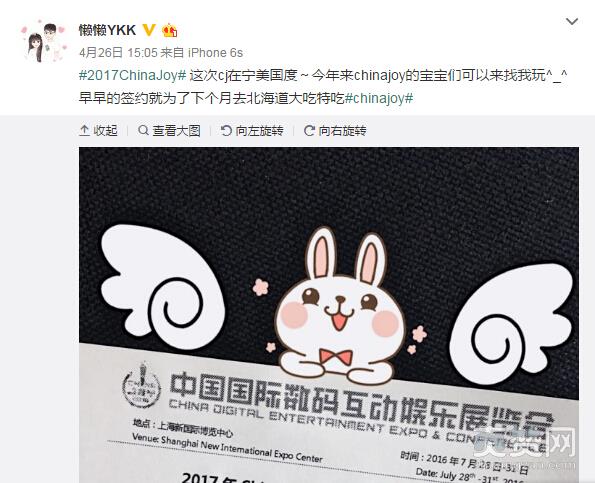Click the counterclockwise rotate icon

(x=226, y=131)
